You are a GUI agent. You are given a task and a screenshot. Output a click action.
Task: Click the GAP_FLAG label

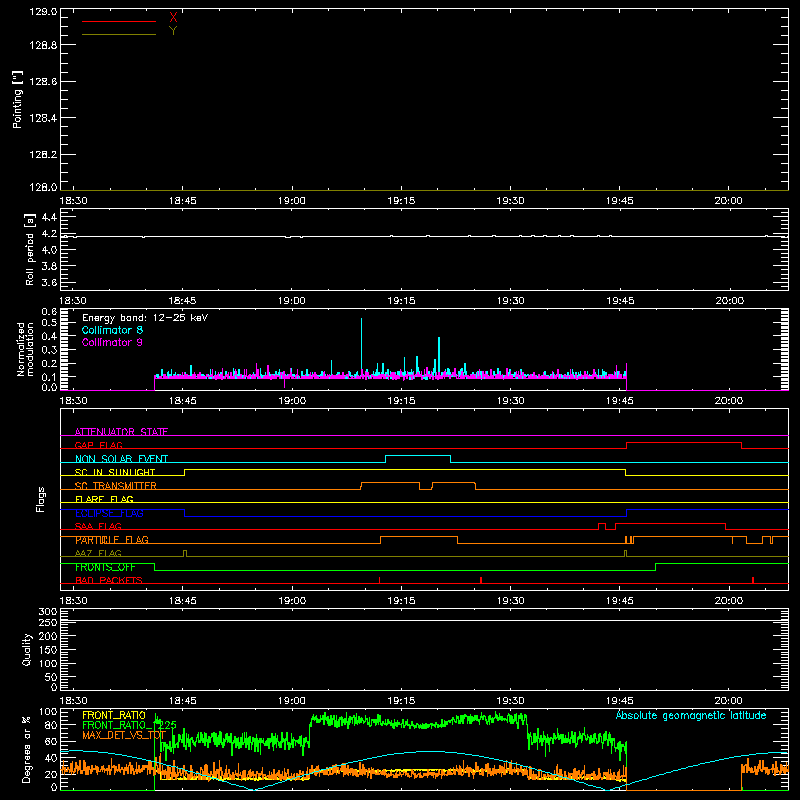pyautogui.click(x=98, y=445)
